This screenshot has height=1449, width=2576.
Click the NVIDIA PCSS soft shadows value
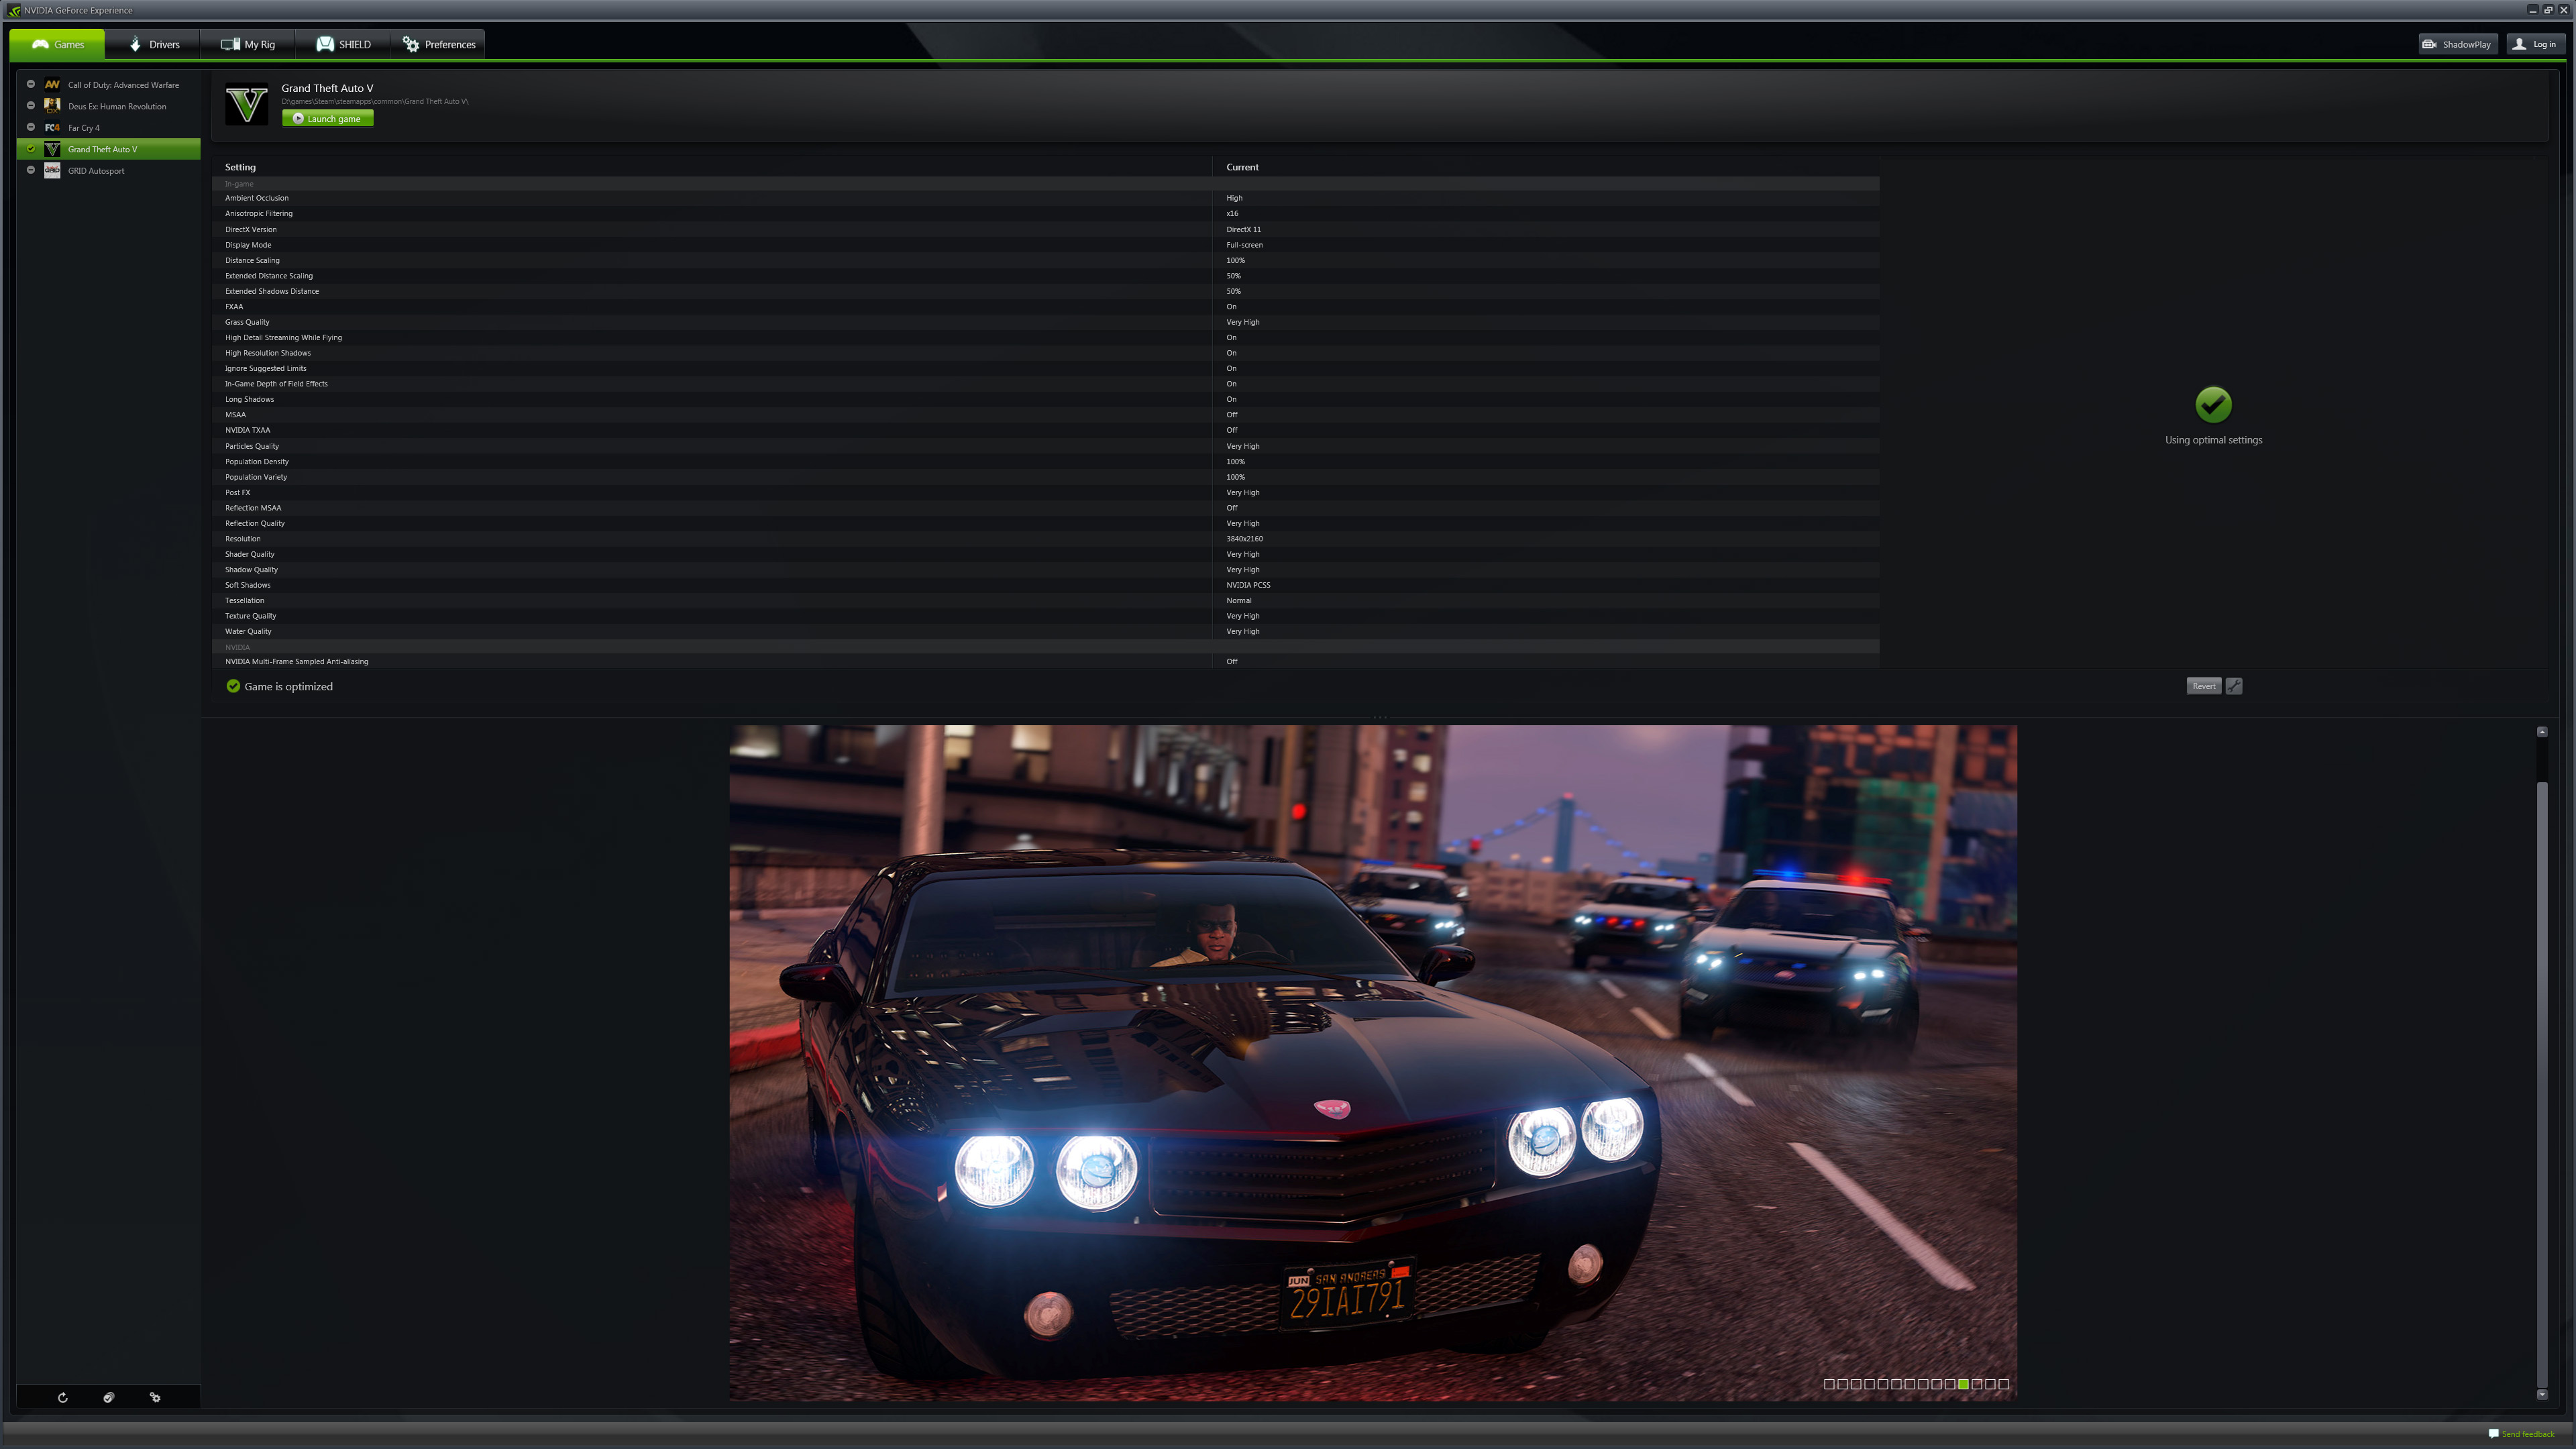click(1248, 585)
